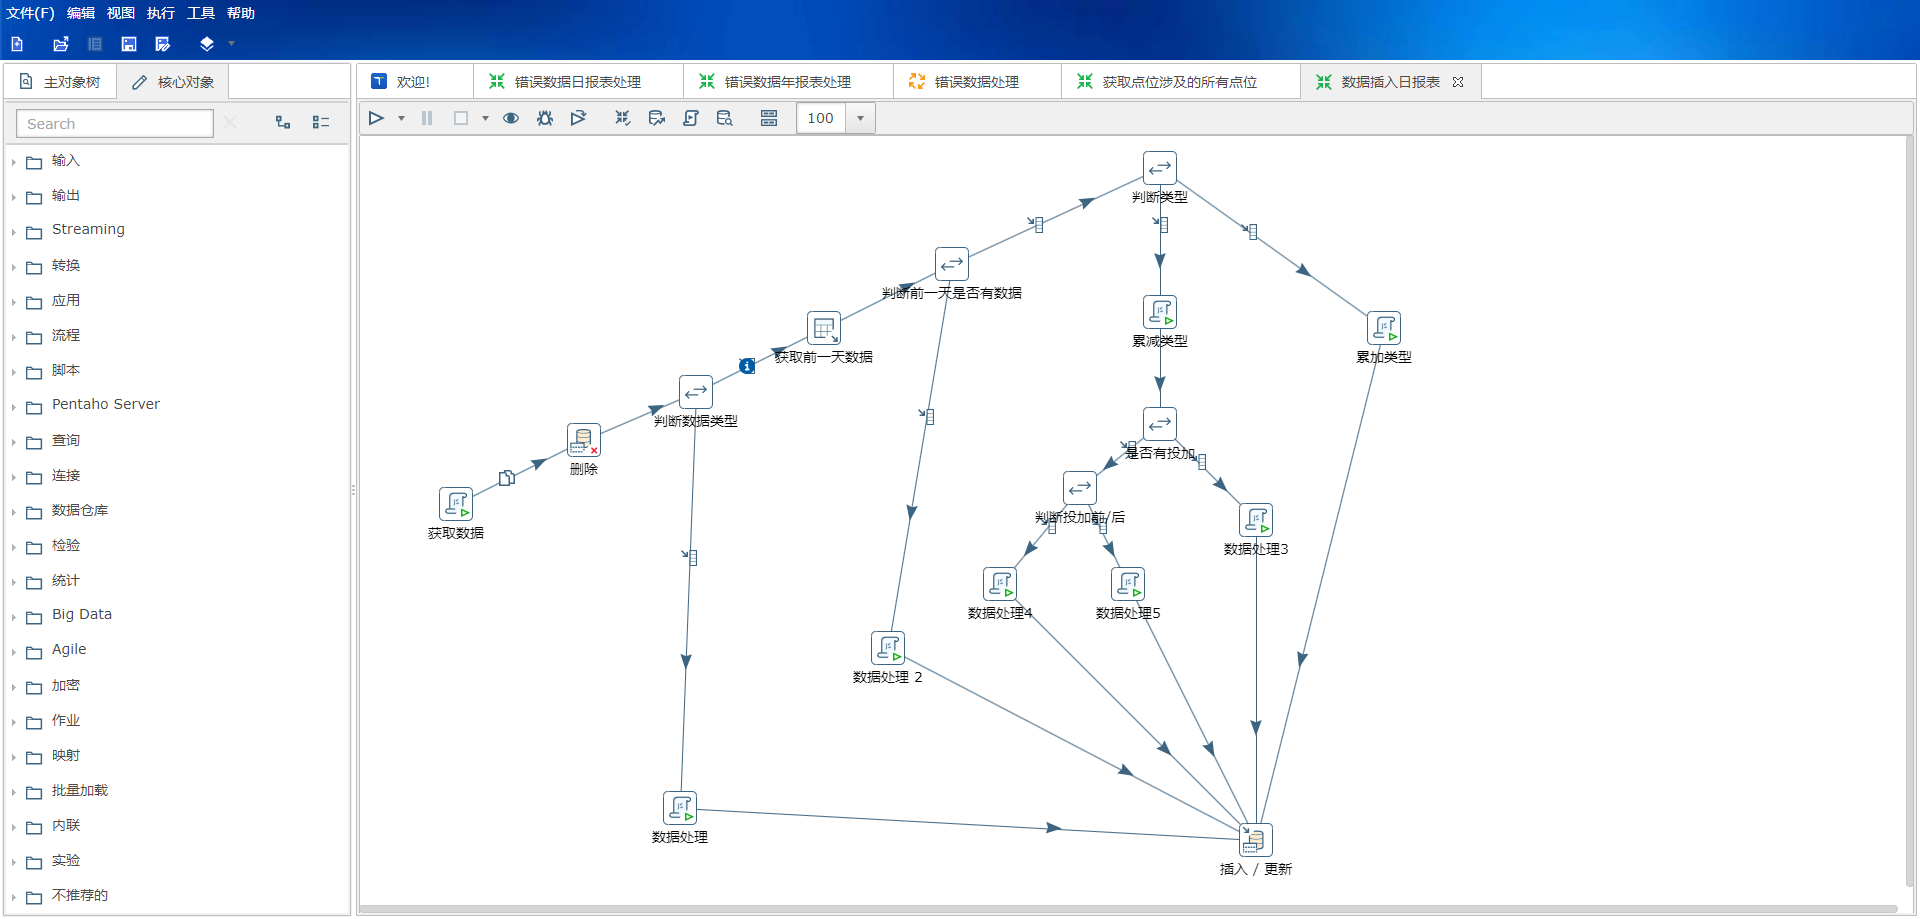Expand the 输入 folder
This screenshot has height=919, width=1920.
(14, 162)
